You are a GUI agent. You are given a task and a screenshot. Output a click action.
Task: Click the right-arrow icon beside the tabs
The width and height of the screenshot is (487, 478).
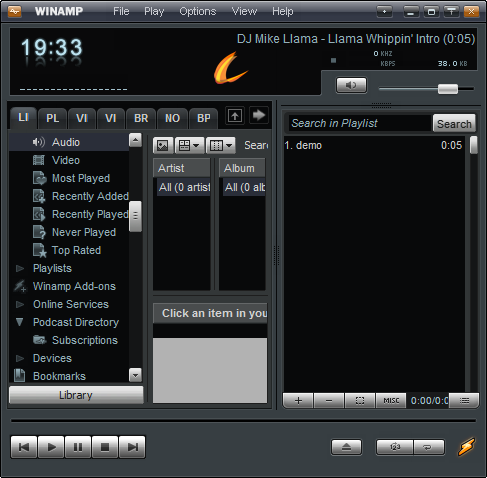(259, 115)
